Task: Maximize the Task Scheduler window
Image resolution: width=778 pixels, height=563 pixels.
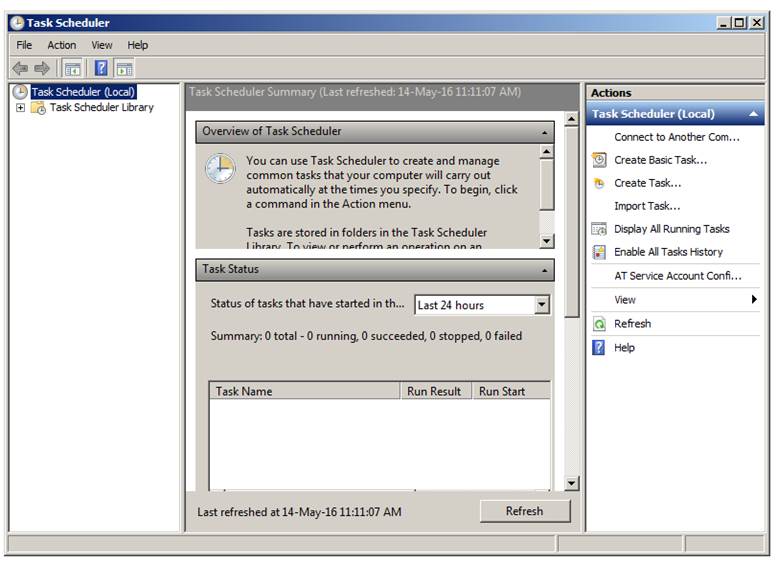Action: pos(740,23)
